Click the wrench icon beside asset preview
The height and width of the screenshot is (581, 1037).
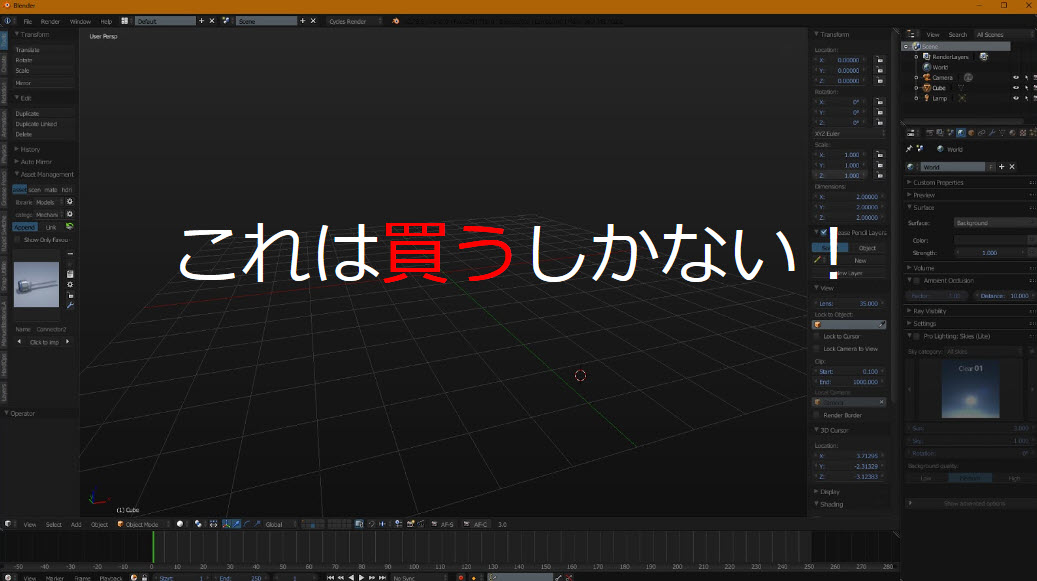click(x=70, y=305)
